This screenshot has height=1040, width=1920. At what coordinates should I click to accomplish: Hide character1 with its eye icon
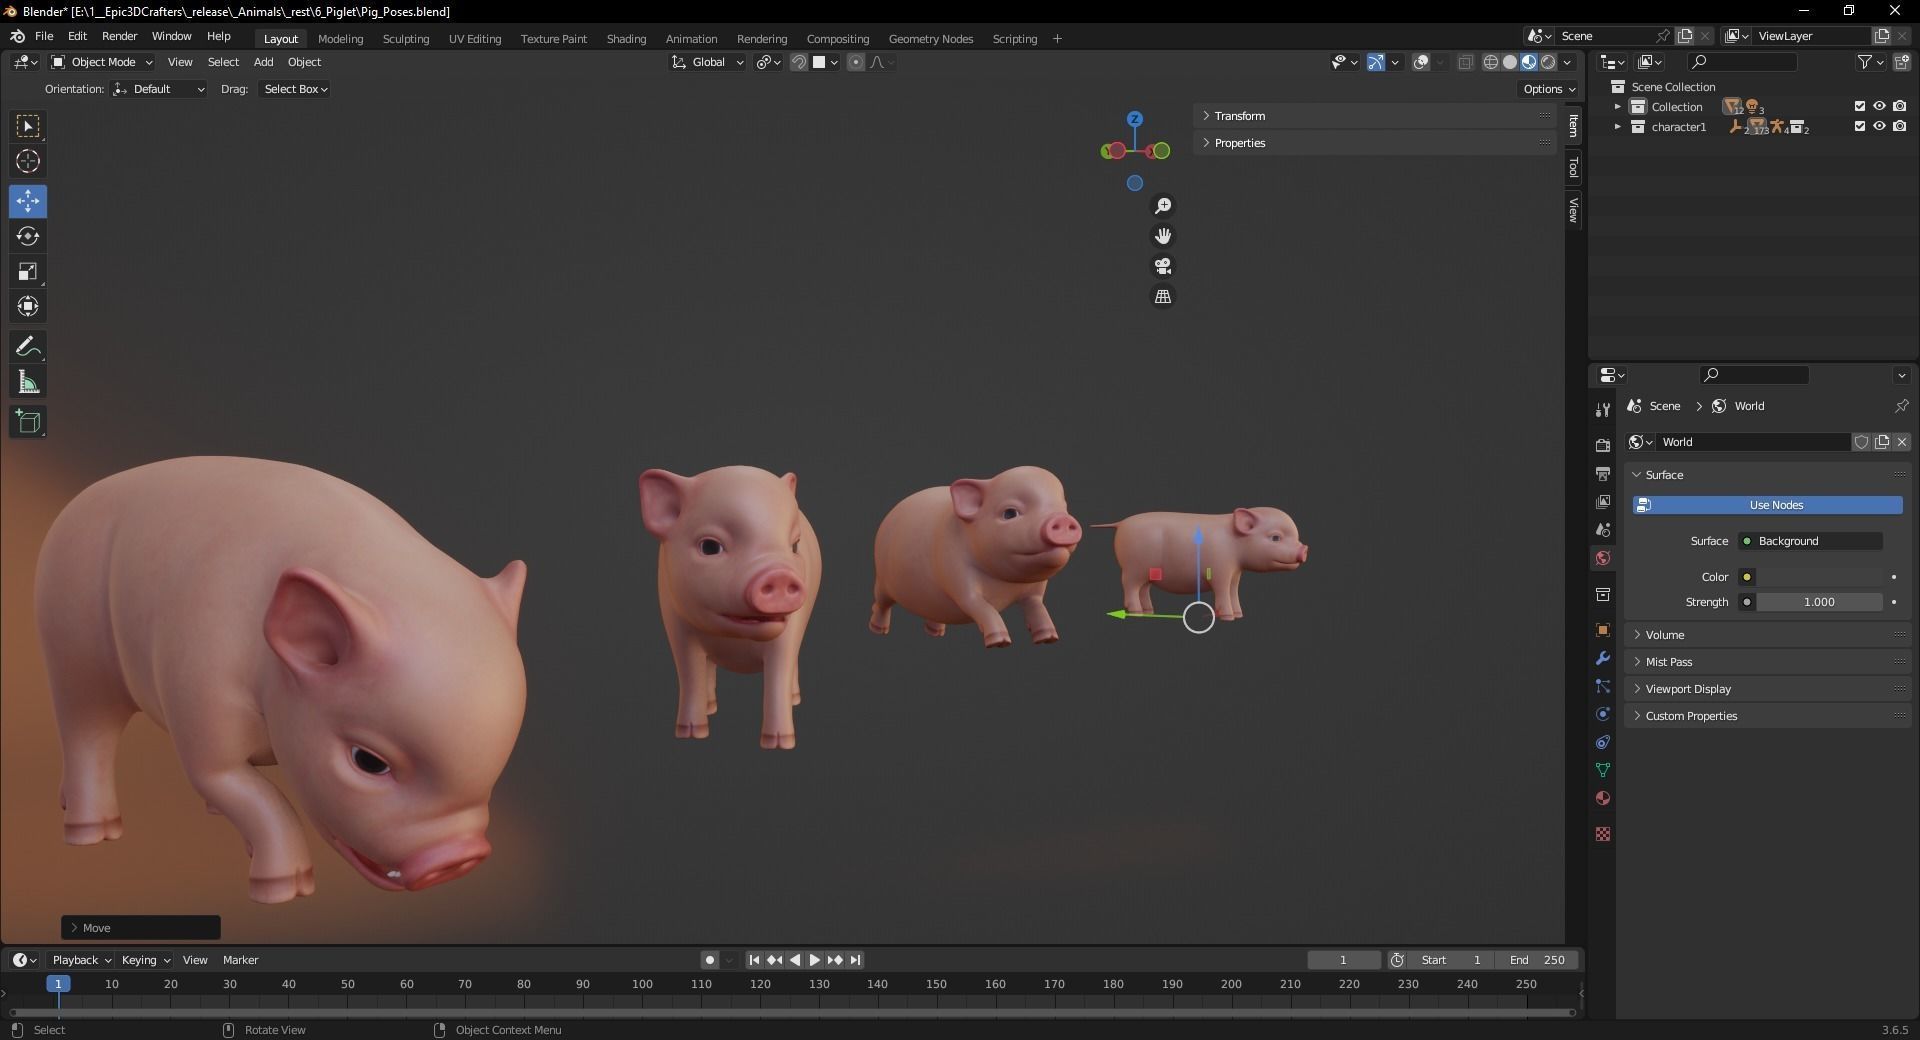pos(1880,126)
